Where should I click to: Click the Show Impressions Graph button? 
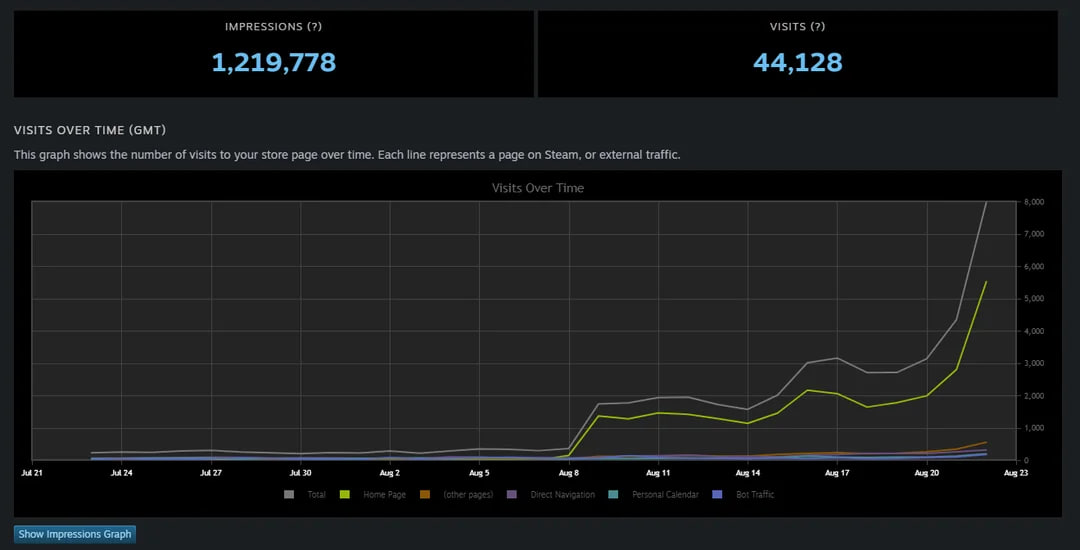tap(74, 534)
